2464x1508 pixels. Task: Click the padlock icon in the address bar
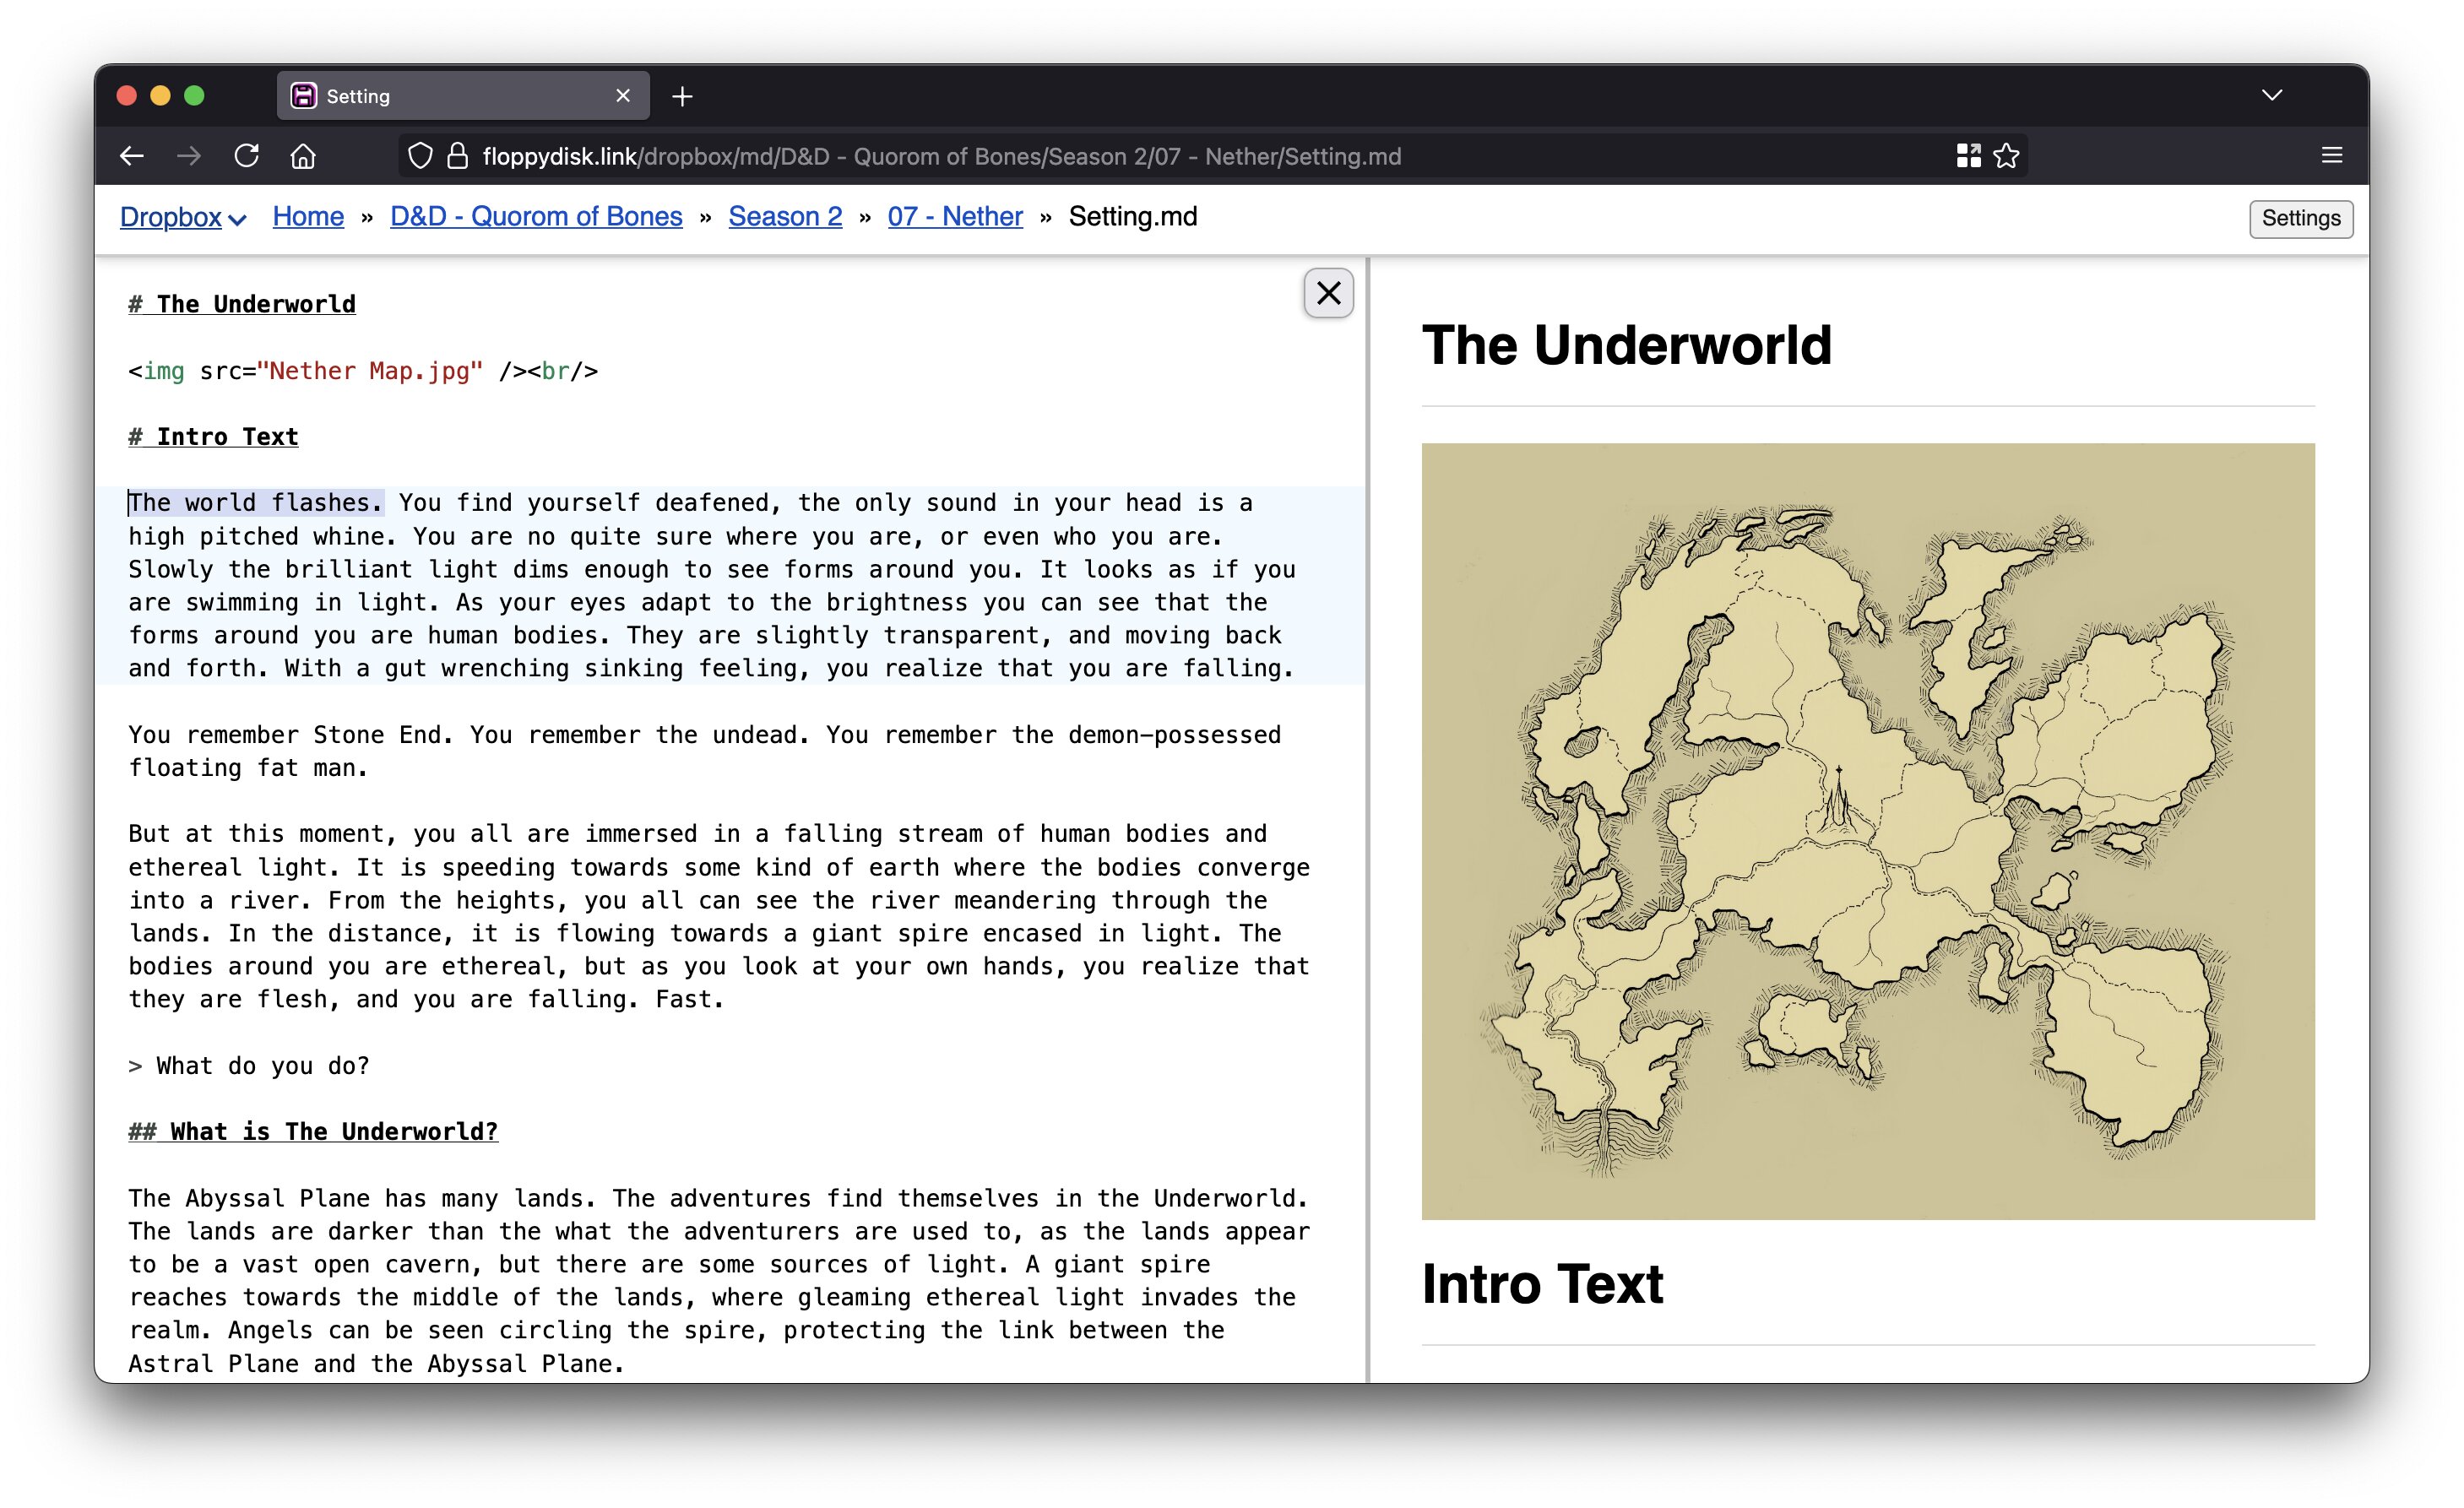tap(456, 156)
